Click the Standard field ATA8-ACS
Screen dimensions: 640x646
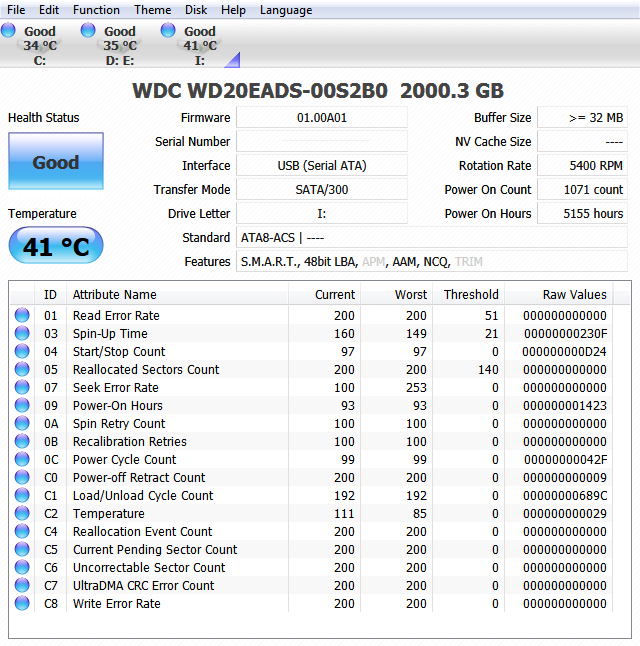point(431,237)
